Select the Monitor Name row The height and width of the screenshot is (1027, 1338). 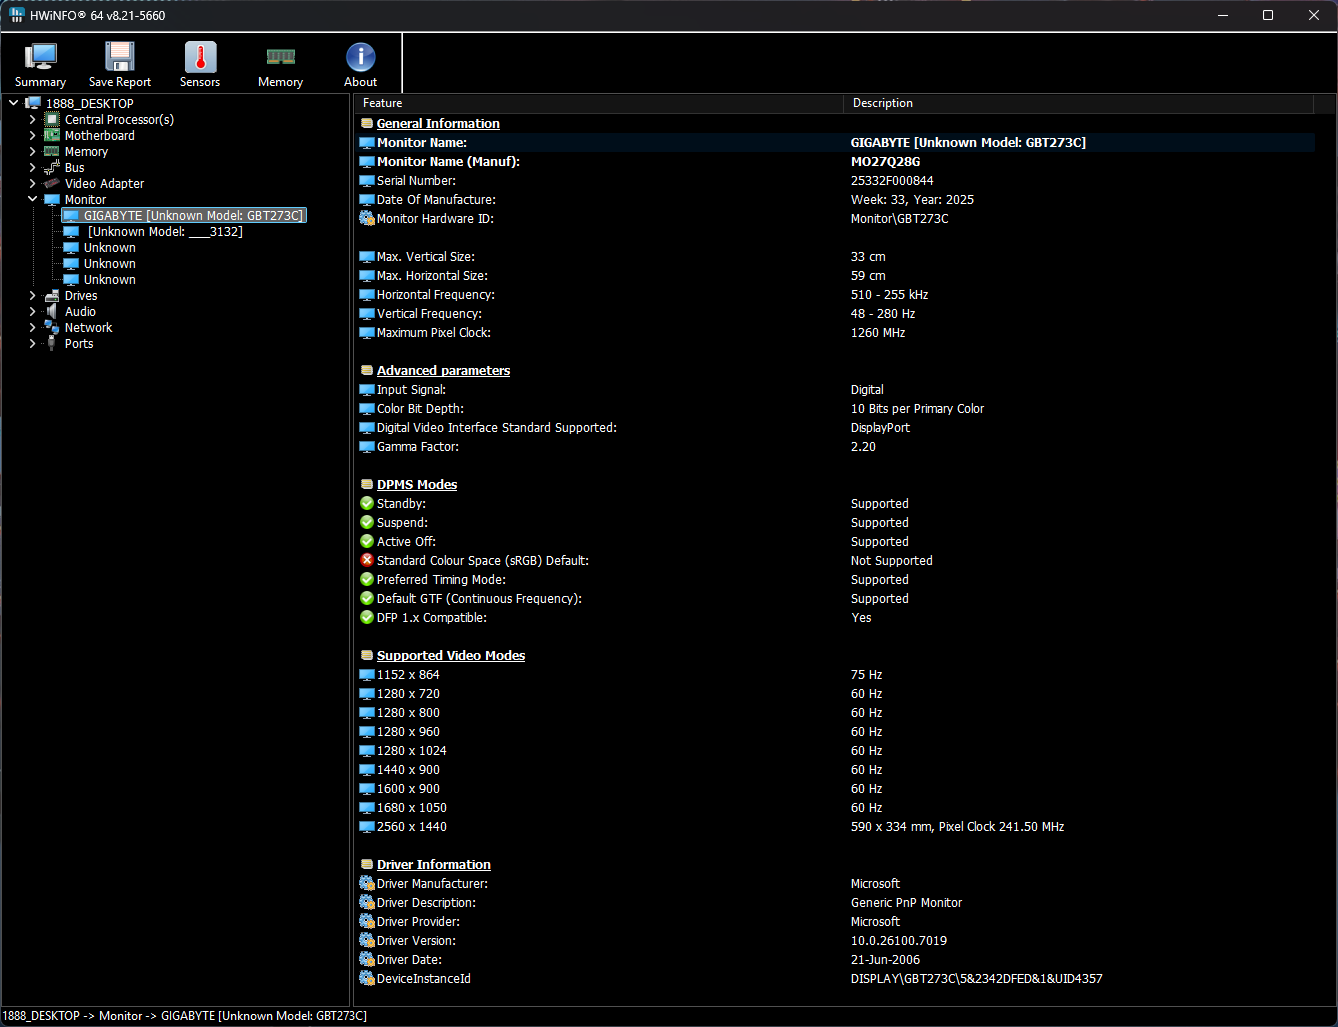835,142
